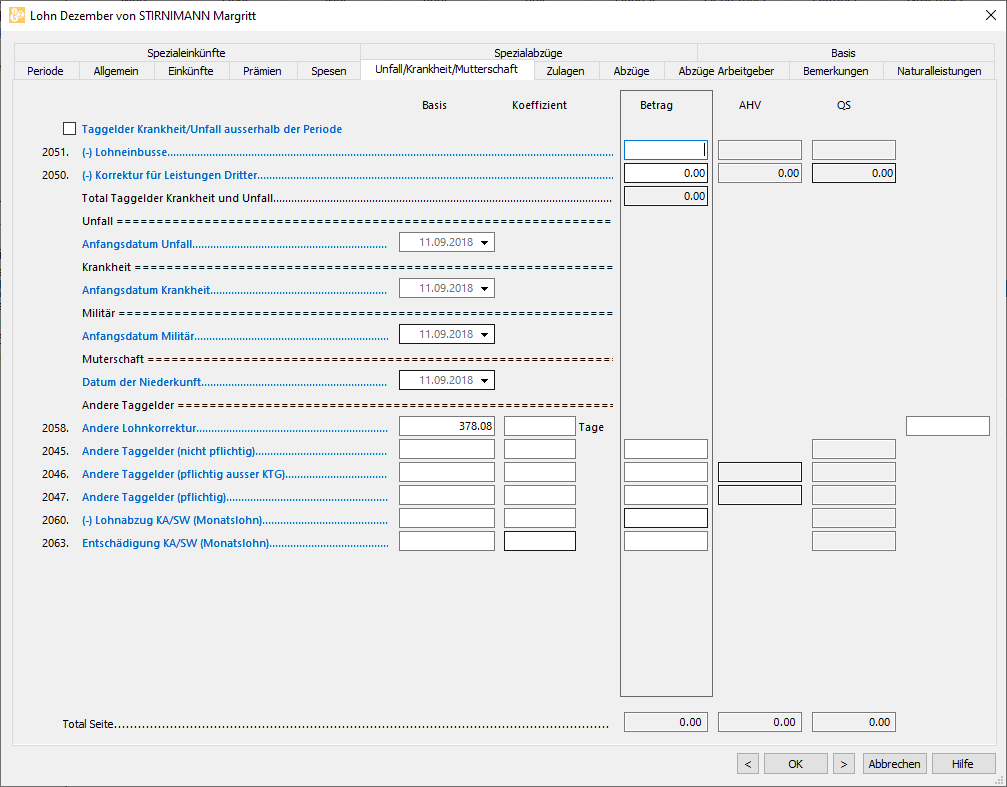Image resolution: width=1007 pixels, height=787 pixels.
Task: Enable Taggelder Krankheit/Unfall ausserhalb der Periode checkbox
Action: [69, 129]
